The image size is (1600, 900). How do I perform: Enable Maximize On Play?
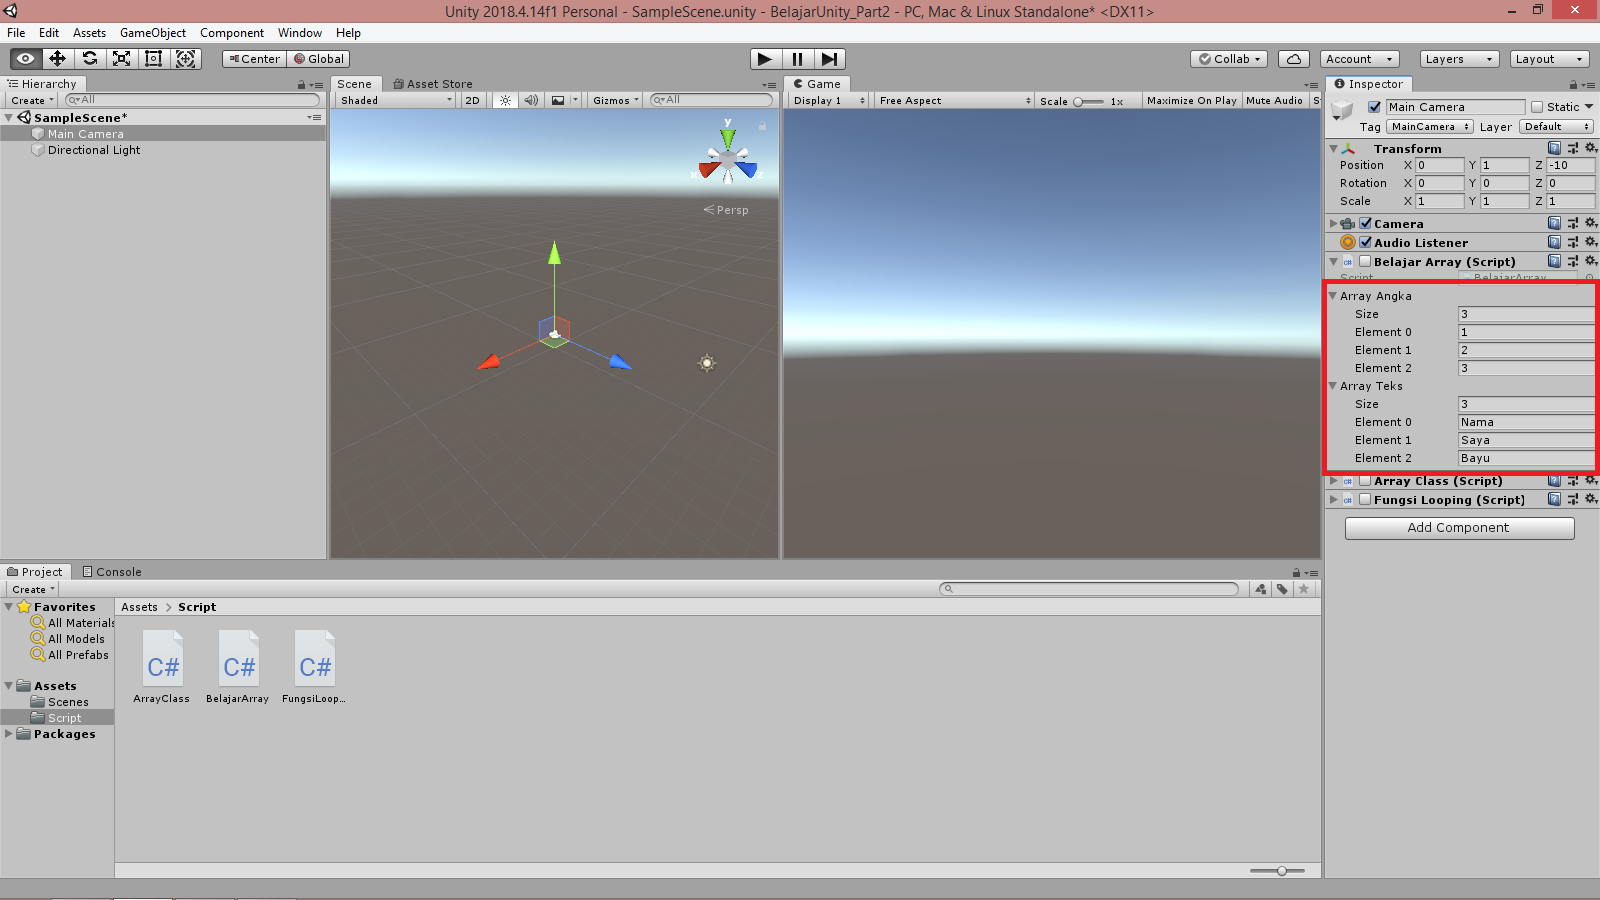pyautogui.click(x=1191, y=100)
